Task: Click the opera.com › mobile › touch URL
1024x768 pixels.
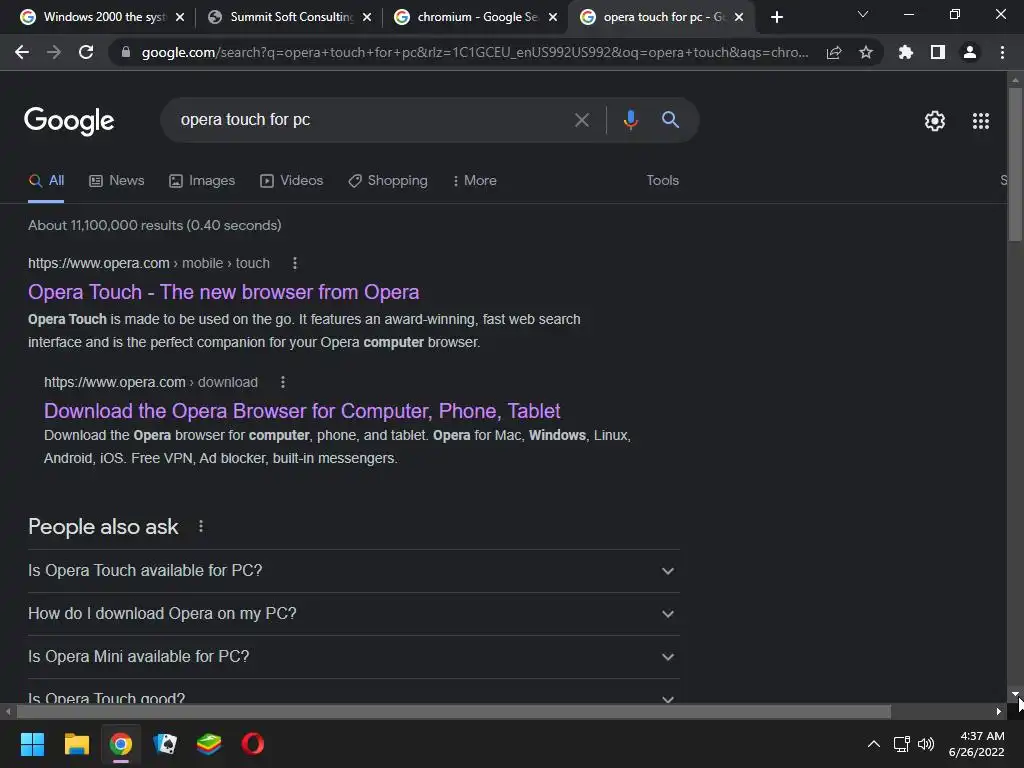Action: pos(149,263)
